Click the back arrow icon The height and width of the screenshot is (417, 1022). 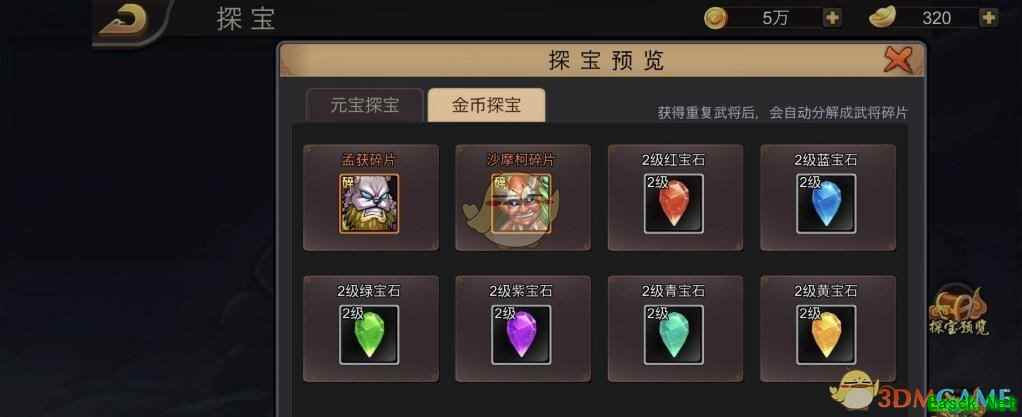pyautogui.click(x=123, y=19)
